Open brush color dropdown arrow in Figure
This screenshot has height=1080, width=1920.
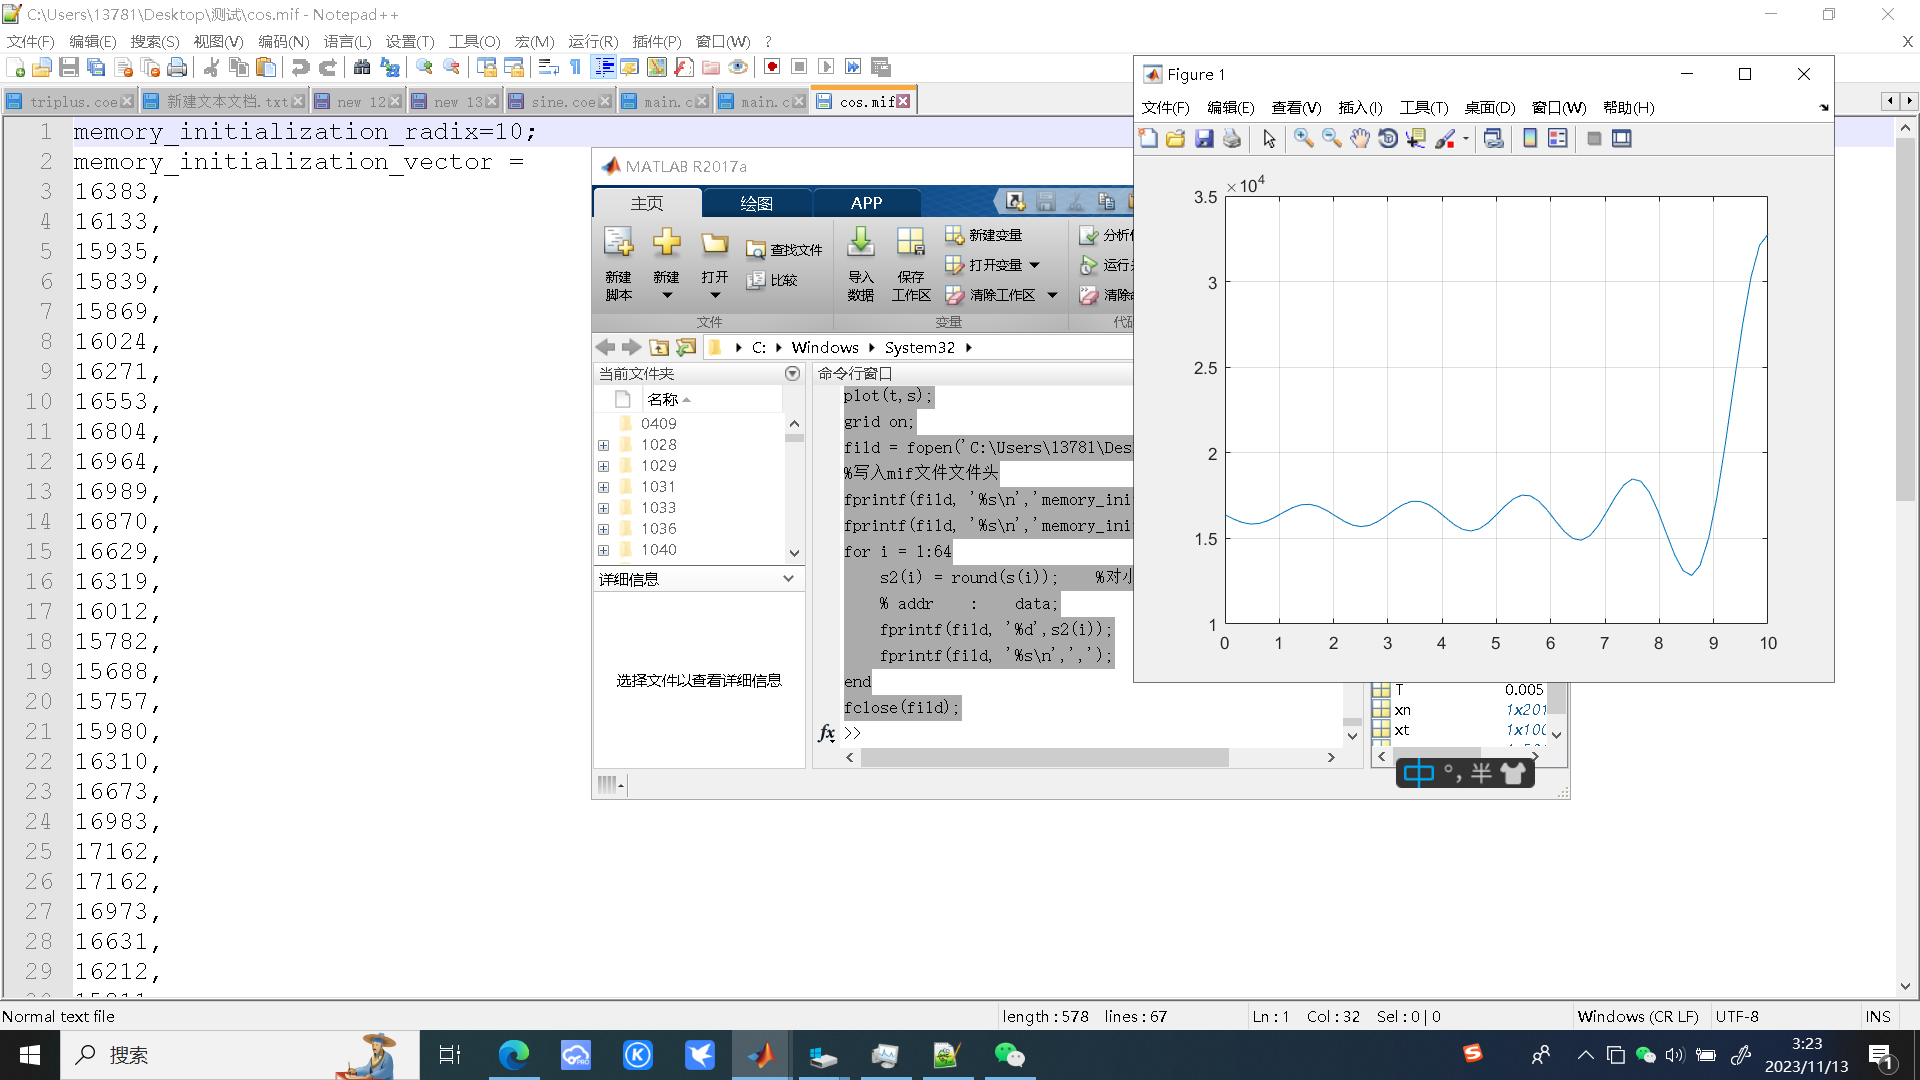(x=1466, y=139)
